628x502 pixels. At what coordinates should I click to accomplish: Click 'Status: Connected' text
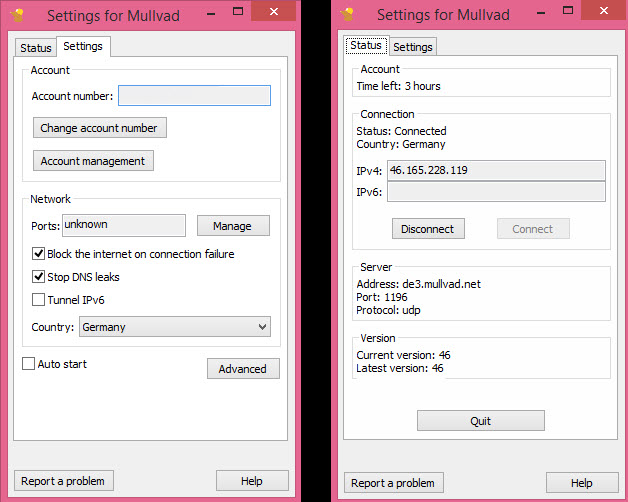click(401, 131)
